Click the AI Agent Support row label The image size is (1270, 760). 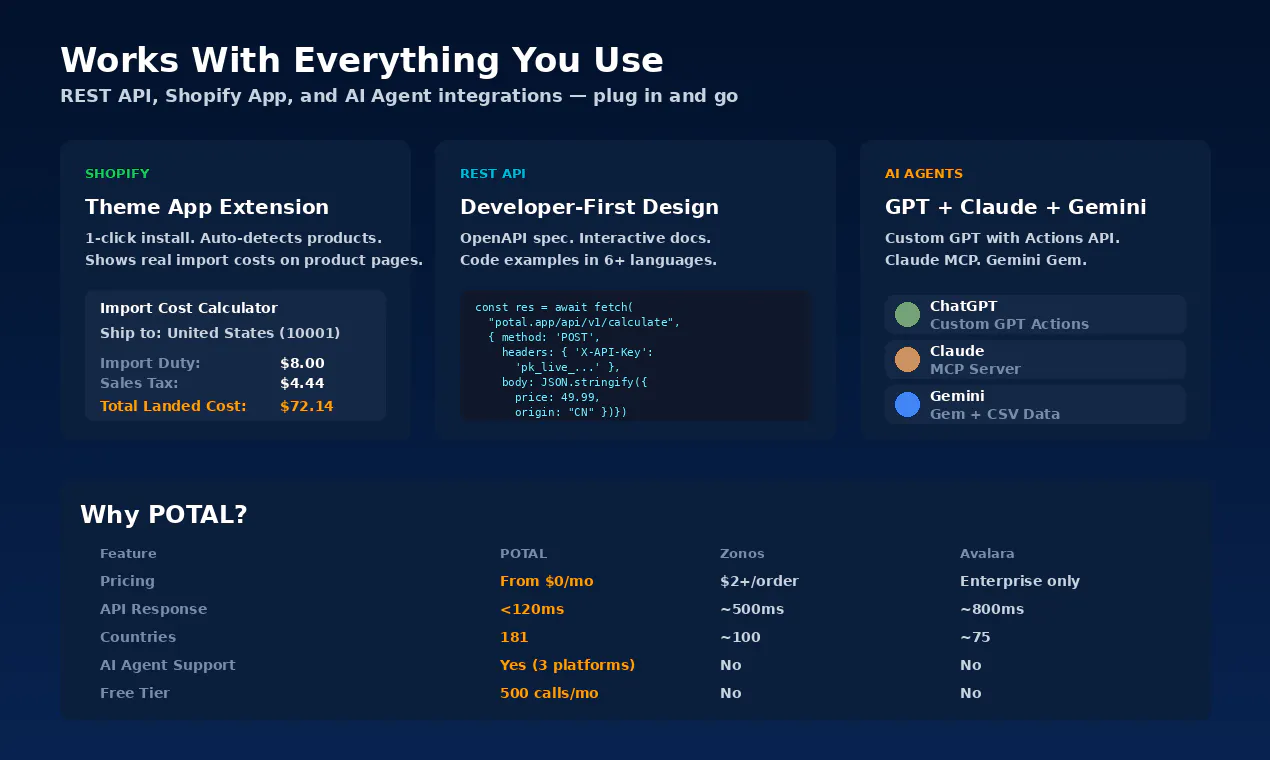coord(168,665)
